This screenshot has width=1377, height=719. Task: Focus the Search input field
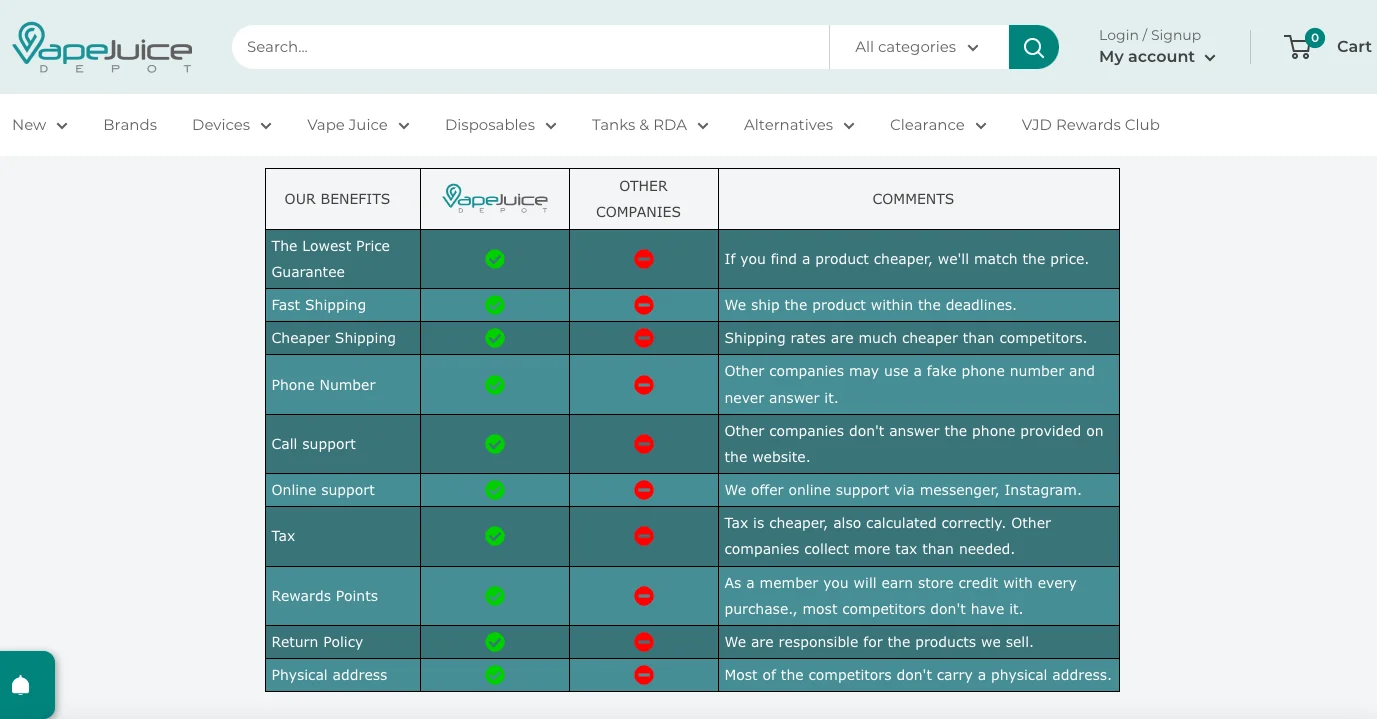530,47
